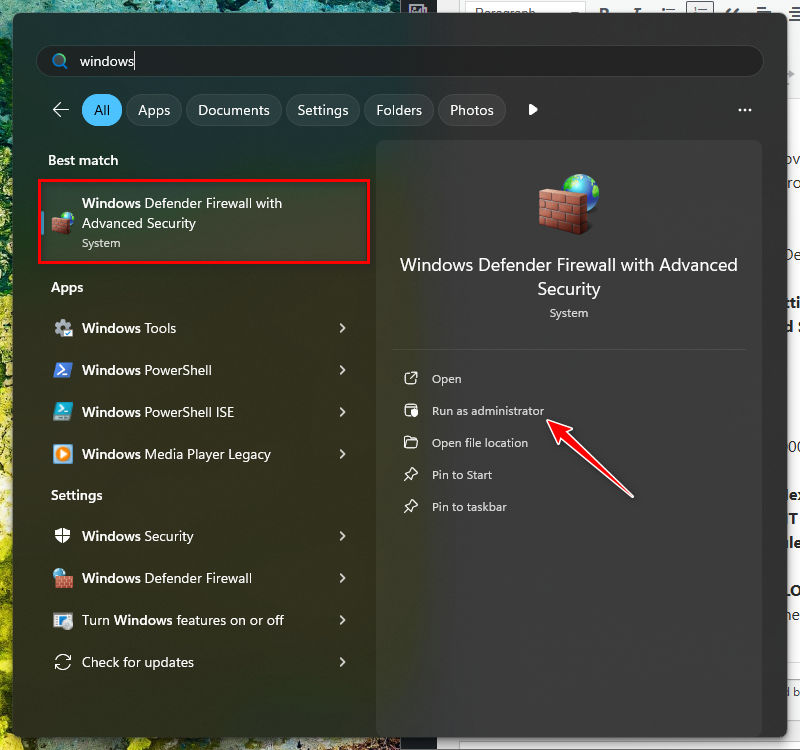This screenshot has width=800, height=750.
Task: Select the Documents filter tab
Action: [x=234, y=110]
